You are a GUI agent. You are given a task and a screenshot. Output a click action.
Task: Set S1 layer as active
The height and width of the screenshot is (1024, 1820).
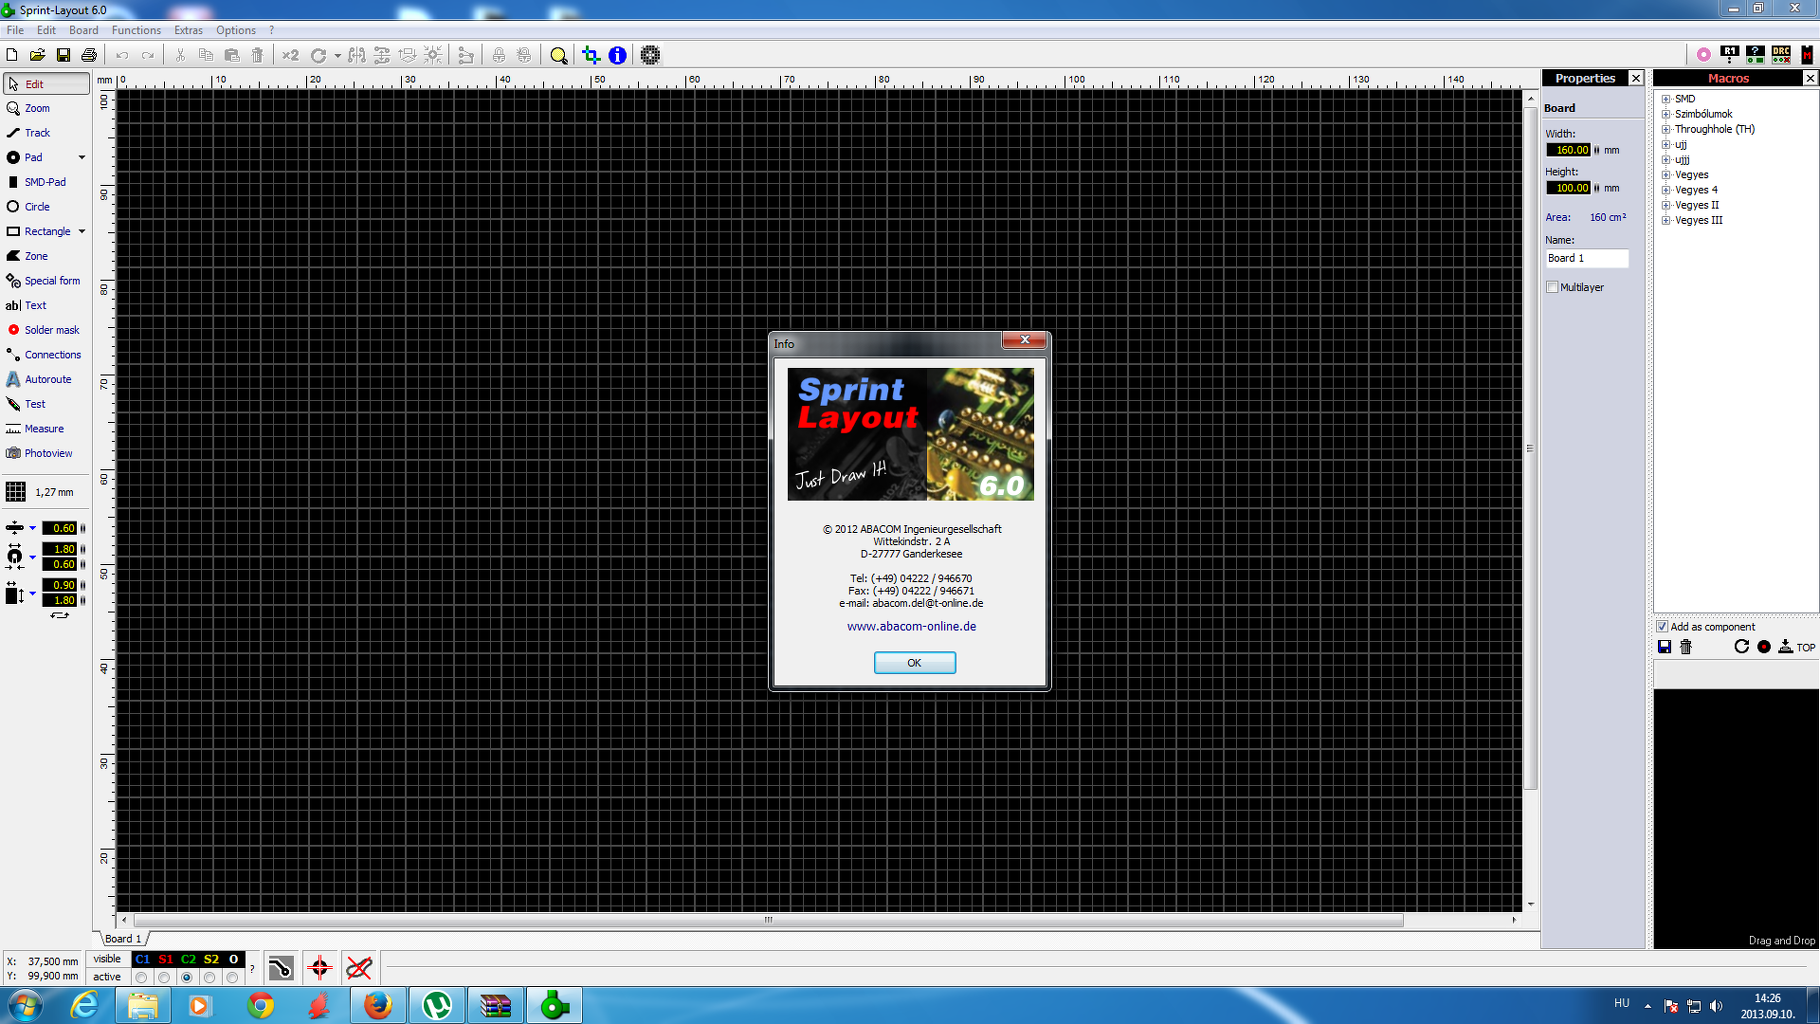164,977
